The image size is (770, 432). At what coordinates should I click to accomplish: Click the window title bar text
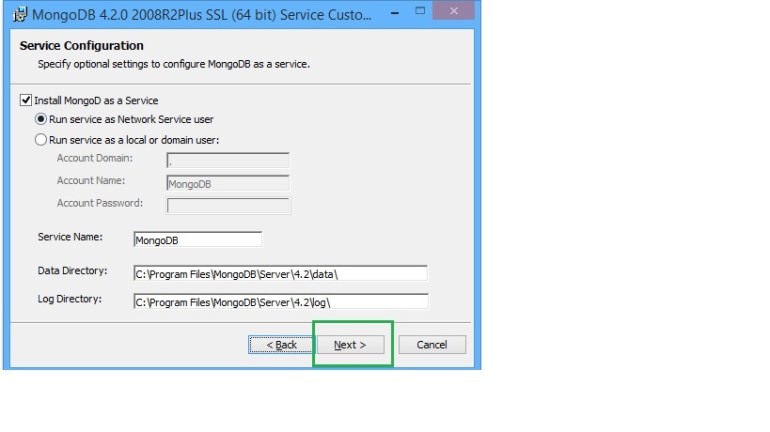click(x=190, y=15)
